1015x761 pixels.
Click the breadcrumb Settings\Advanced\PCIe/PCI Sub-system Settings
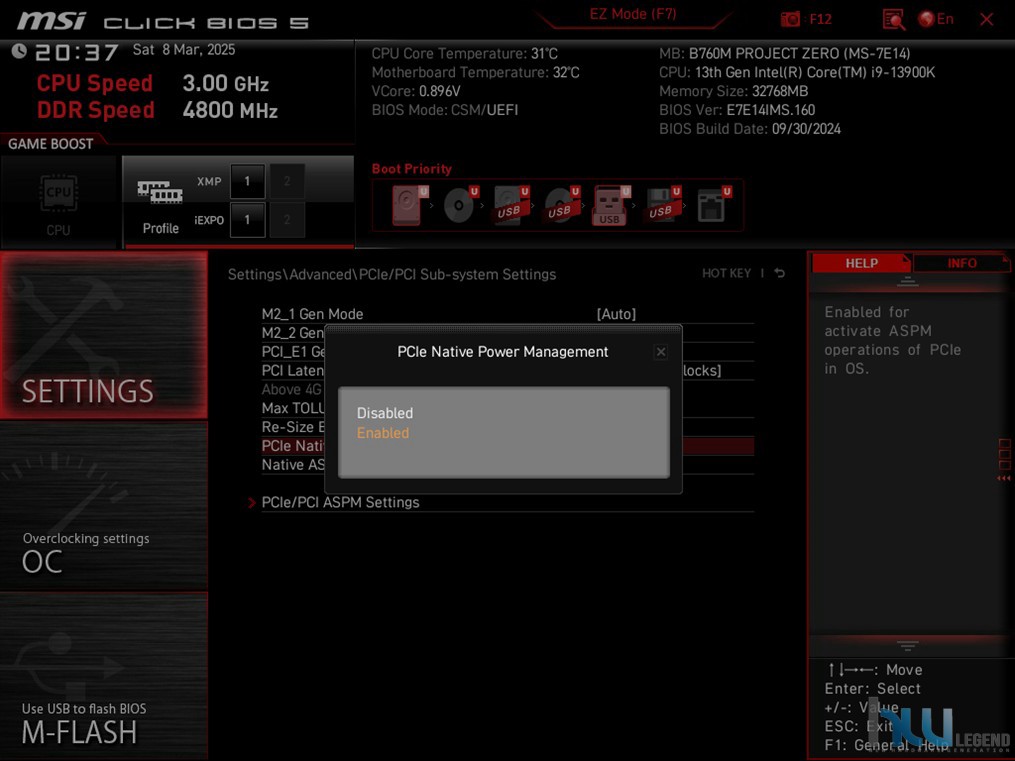[x=392, y=274]
